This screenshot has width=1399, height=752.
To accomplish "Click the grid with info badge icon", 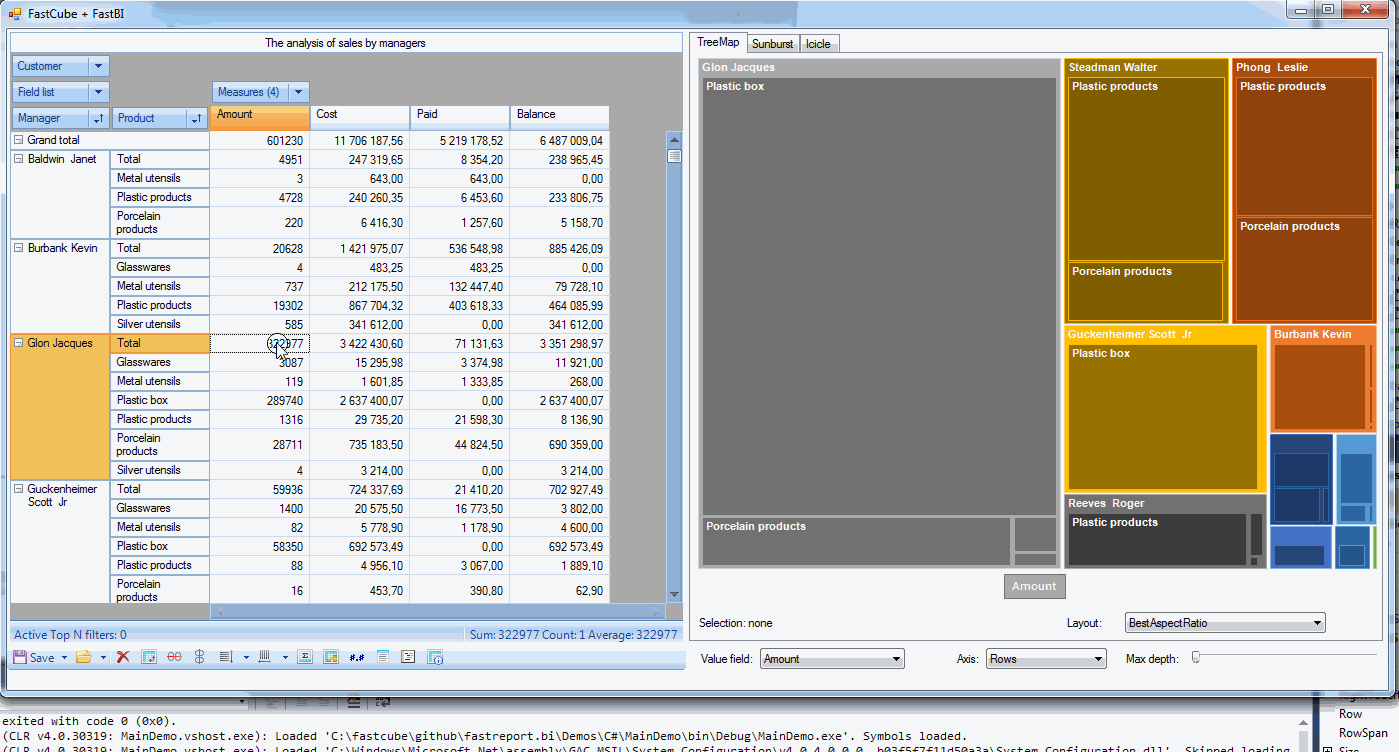I will tap(435, 657).
